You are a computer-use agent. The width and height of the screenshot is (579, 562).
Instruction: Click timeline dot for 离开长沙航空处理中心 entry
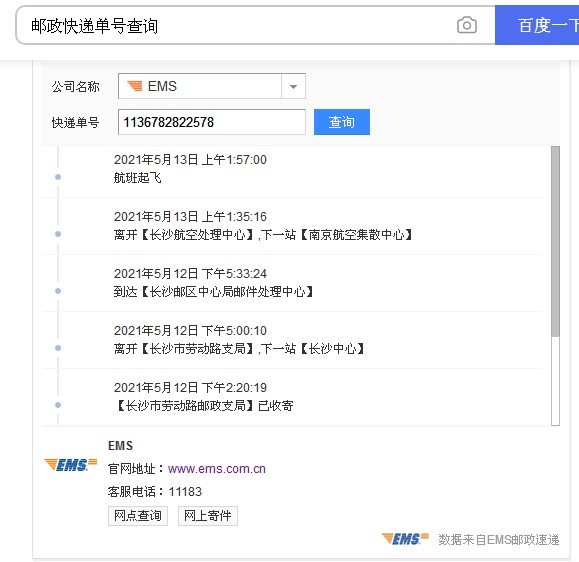(x=58, y=234)
